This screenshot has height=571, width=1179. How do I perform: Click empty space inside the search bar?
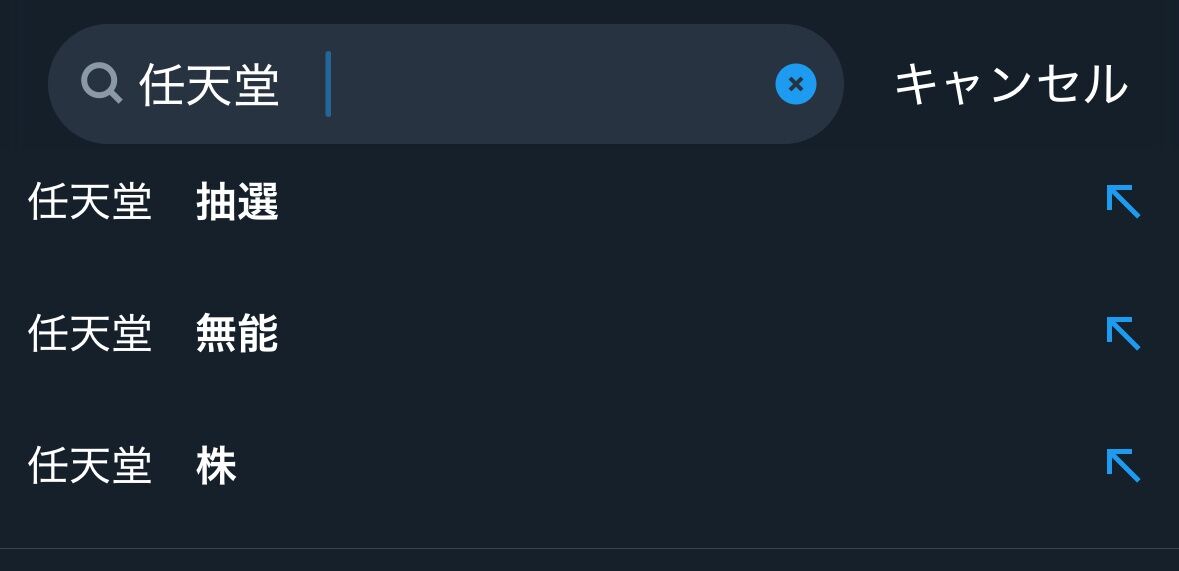click(550, 85)
